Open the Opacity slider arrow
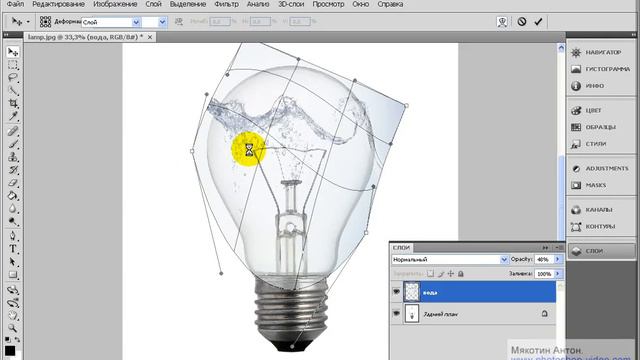The height and width of the screenshot is (360, 640). click(558, 259)
